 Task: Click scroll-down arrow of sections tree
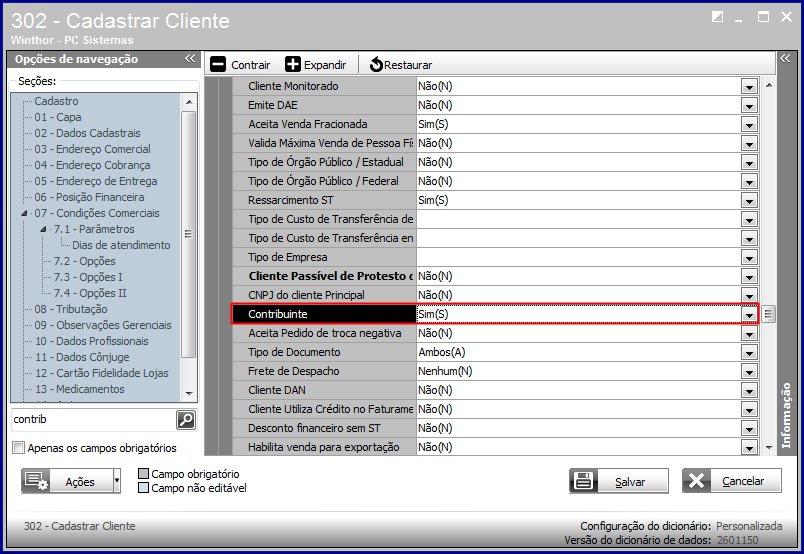189,394
